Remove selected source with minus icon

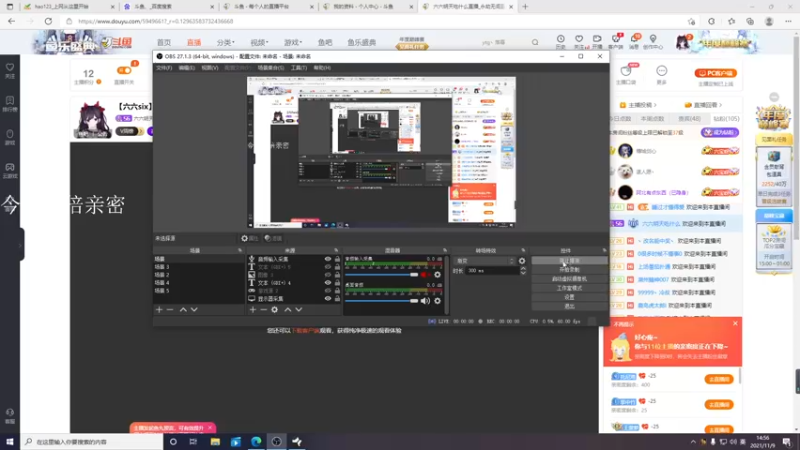click(x=263, y=310)
